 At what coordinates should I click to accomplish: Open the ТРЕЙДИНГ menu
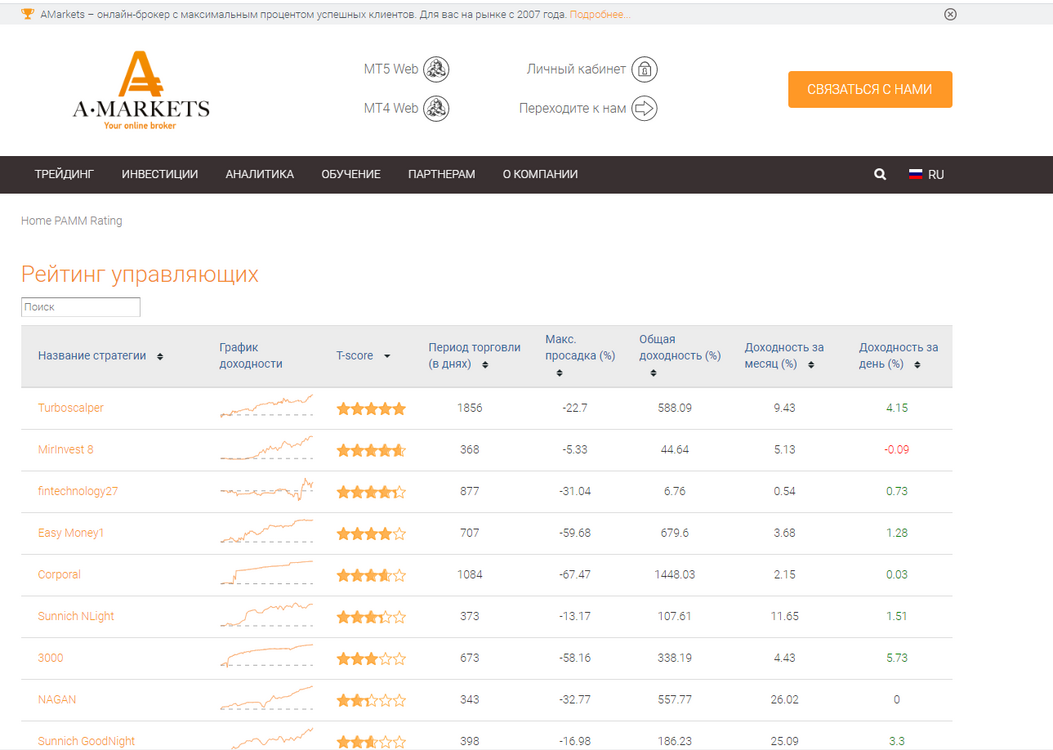[64, 175]
